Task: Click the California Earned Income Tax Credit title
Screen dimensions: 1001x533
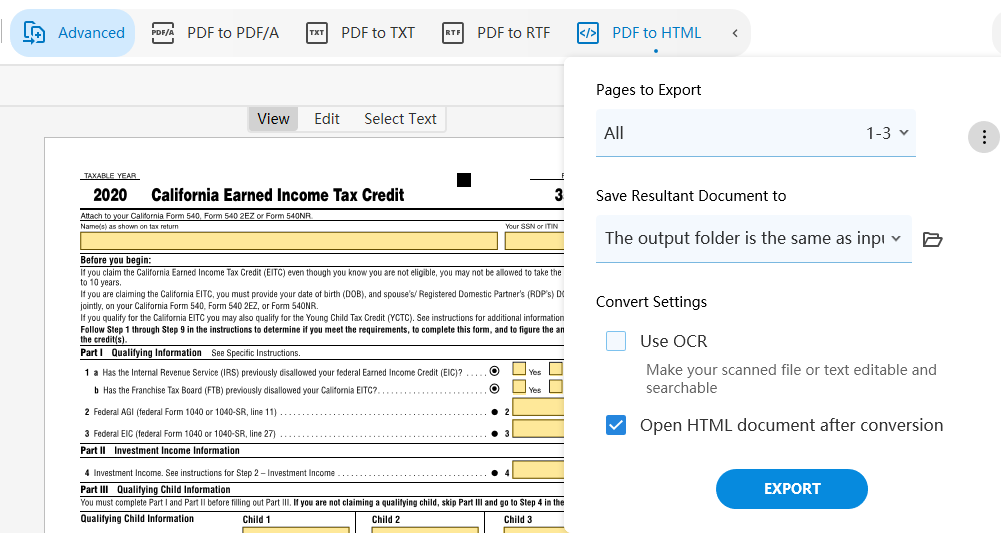Action: point(278,195)
